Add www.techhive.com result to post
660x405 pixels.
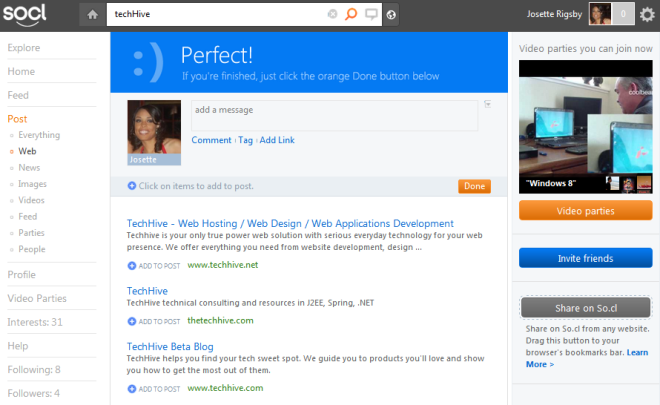[154, 389]
